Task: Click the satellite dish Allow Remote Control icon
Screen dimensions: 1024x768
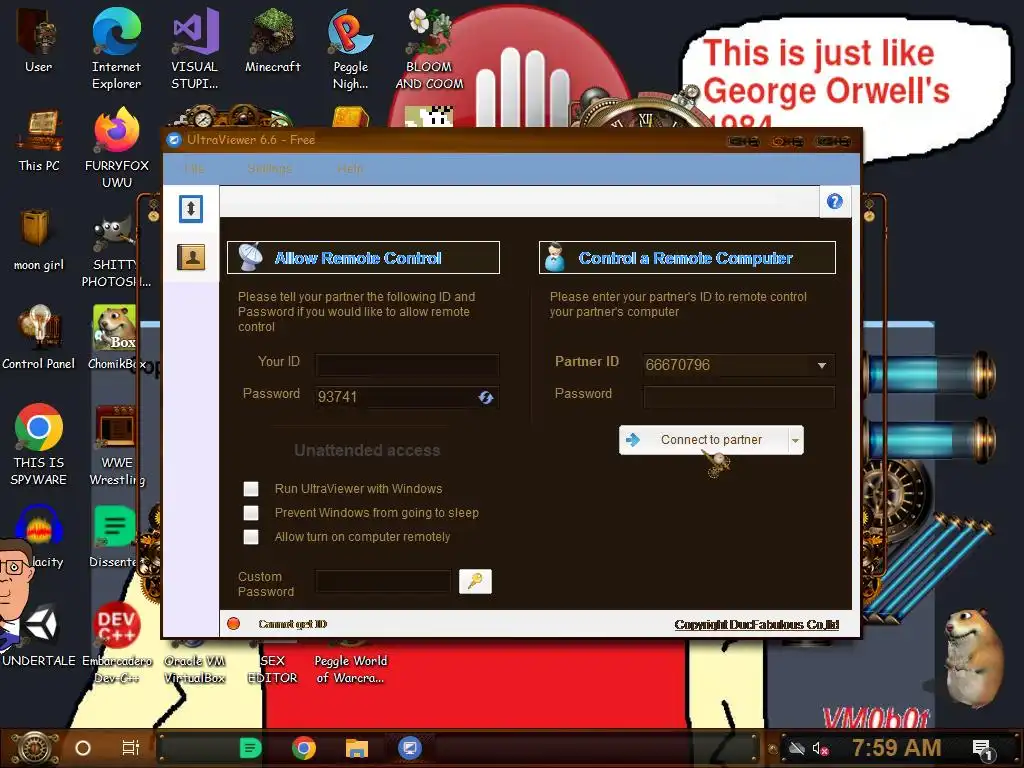Action: tap(251, 257)
